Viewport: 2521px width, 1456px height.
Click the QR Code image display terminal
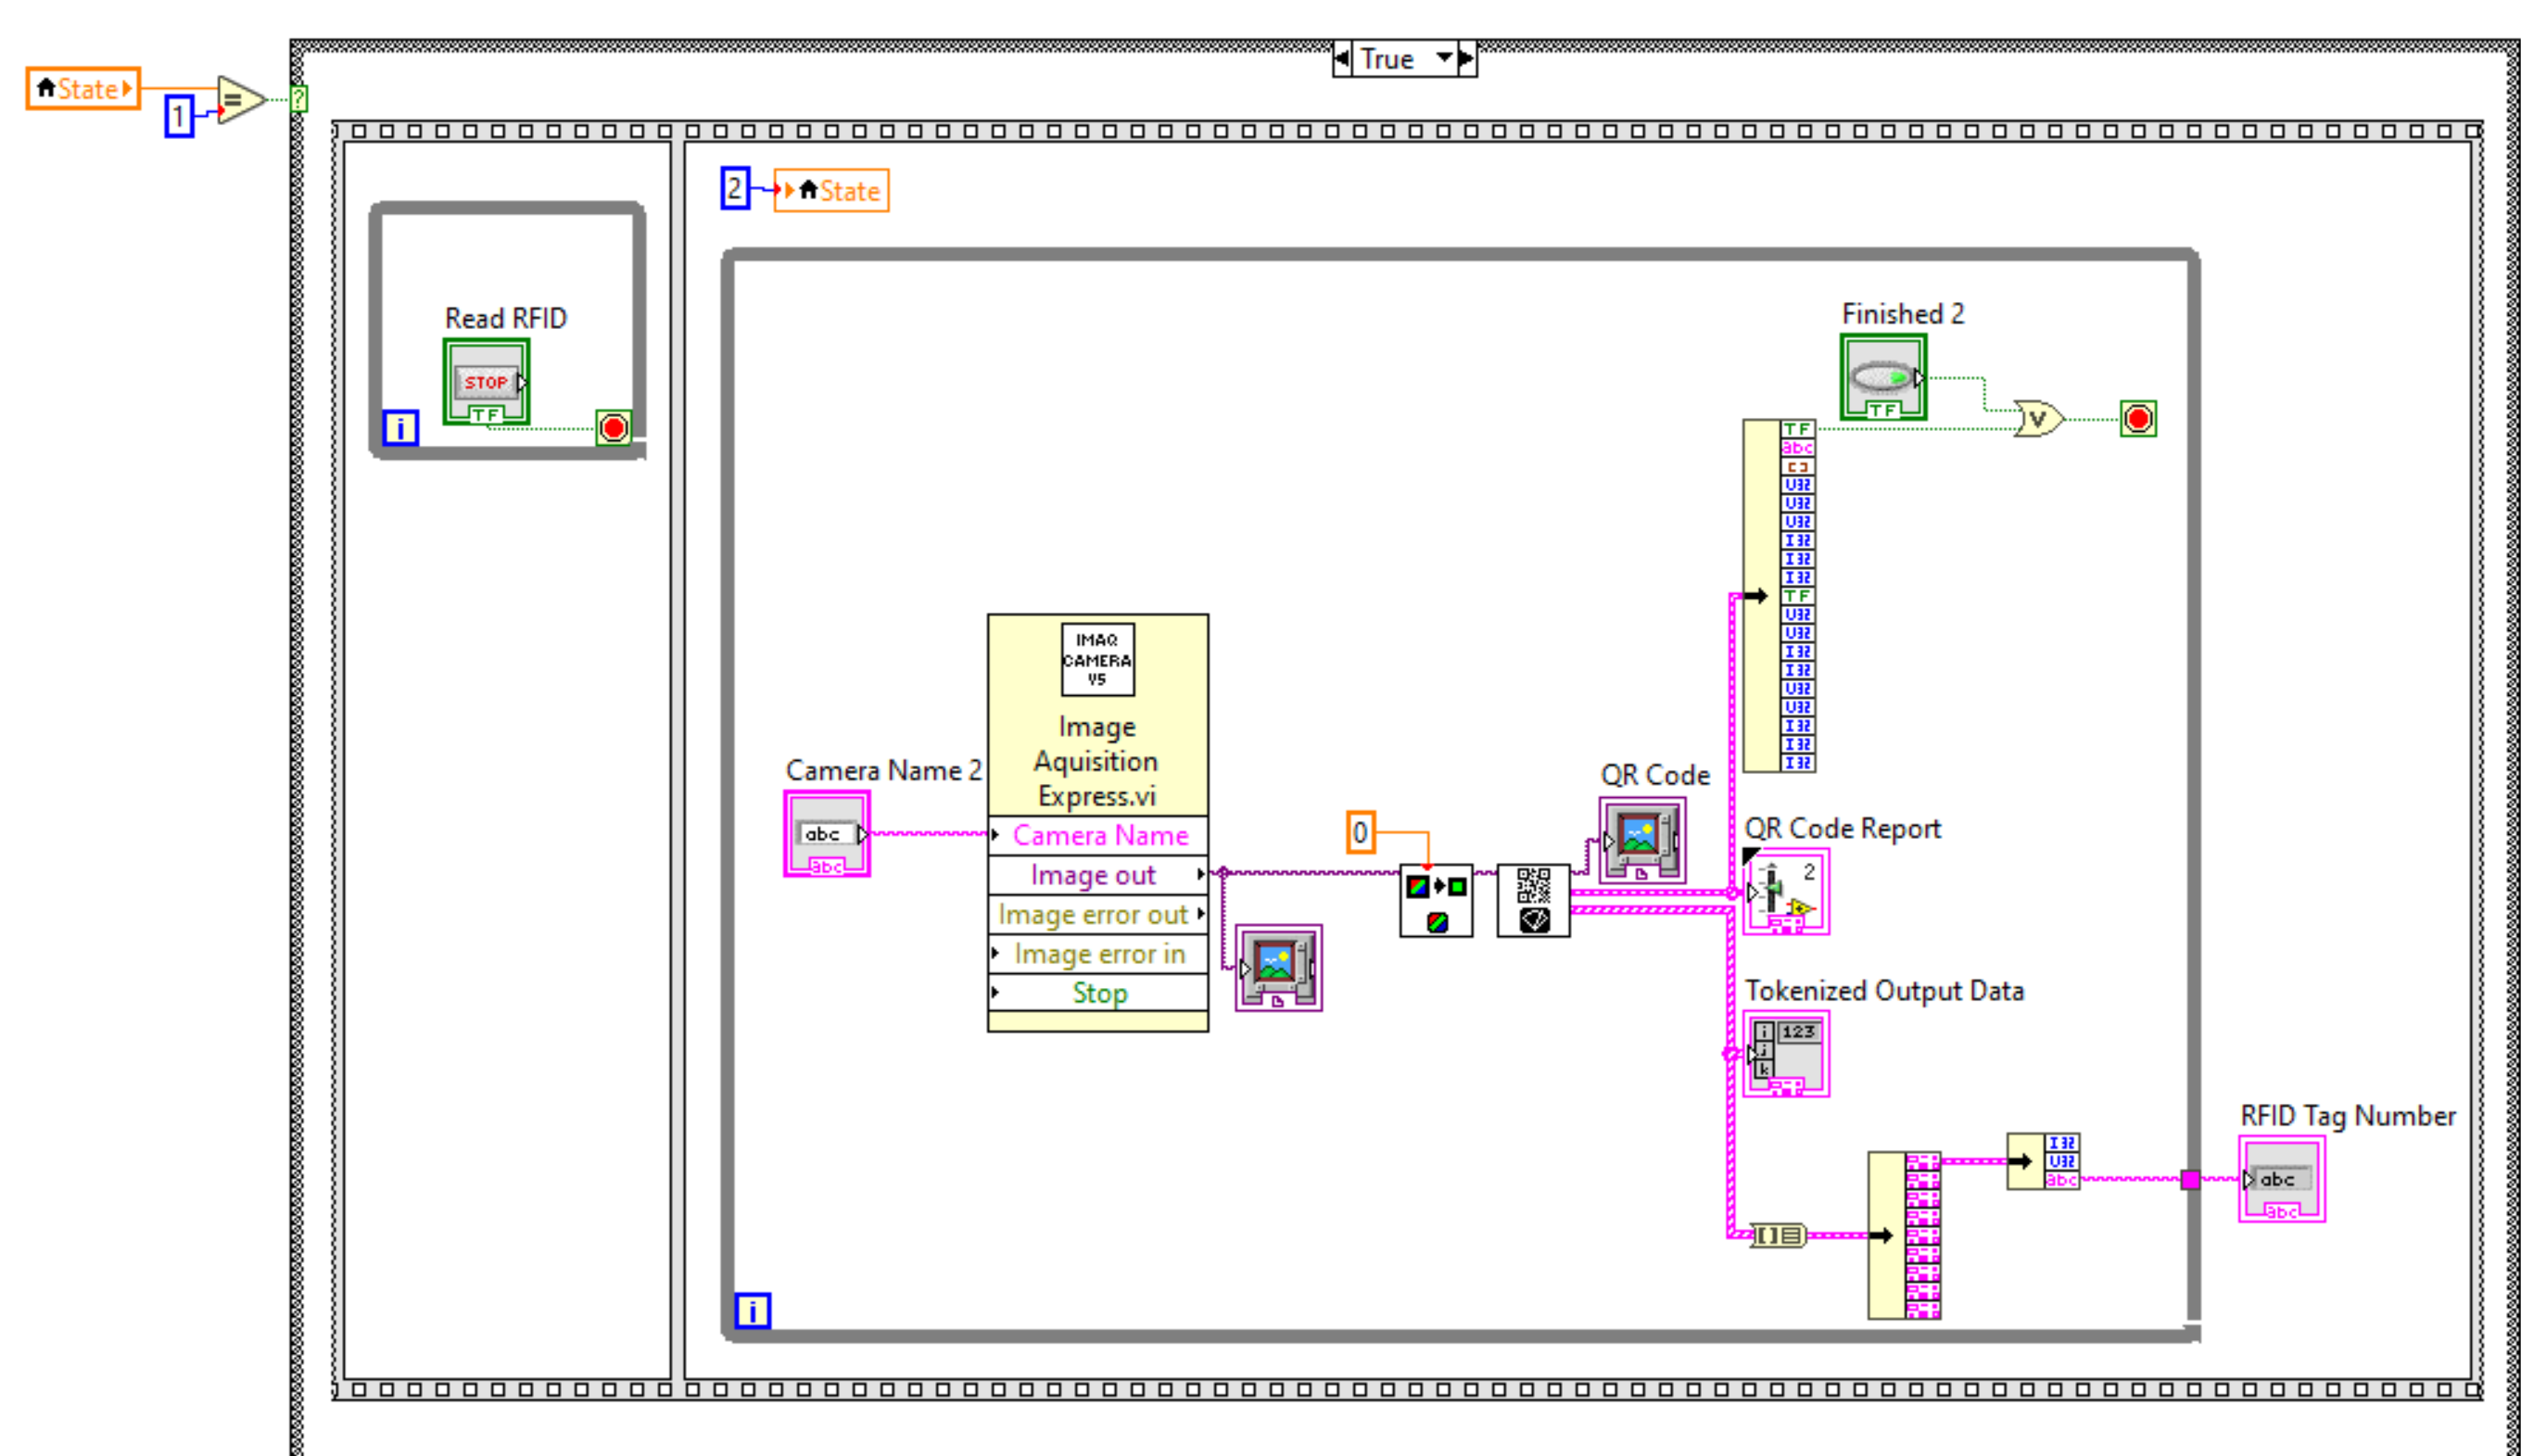tap(1641, 839)
